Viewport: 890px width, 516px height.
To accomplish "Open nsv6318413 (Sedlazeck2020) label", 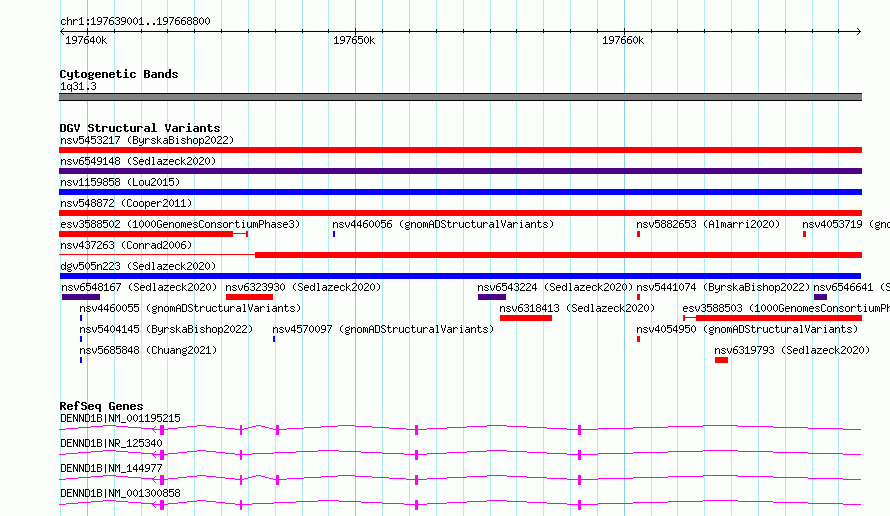I will (x=577, y=308).
